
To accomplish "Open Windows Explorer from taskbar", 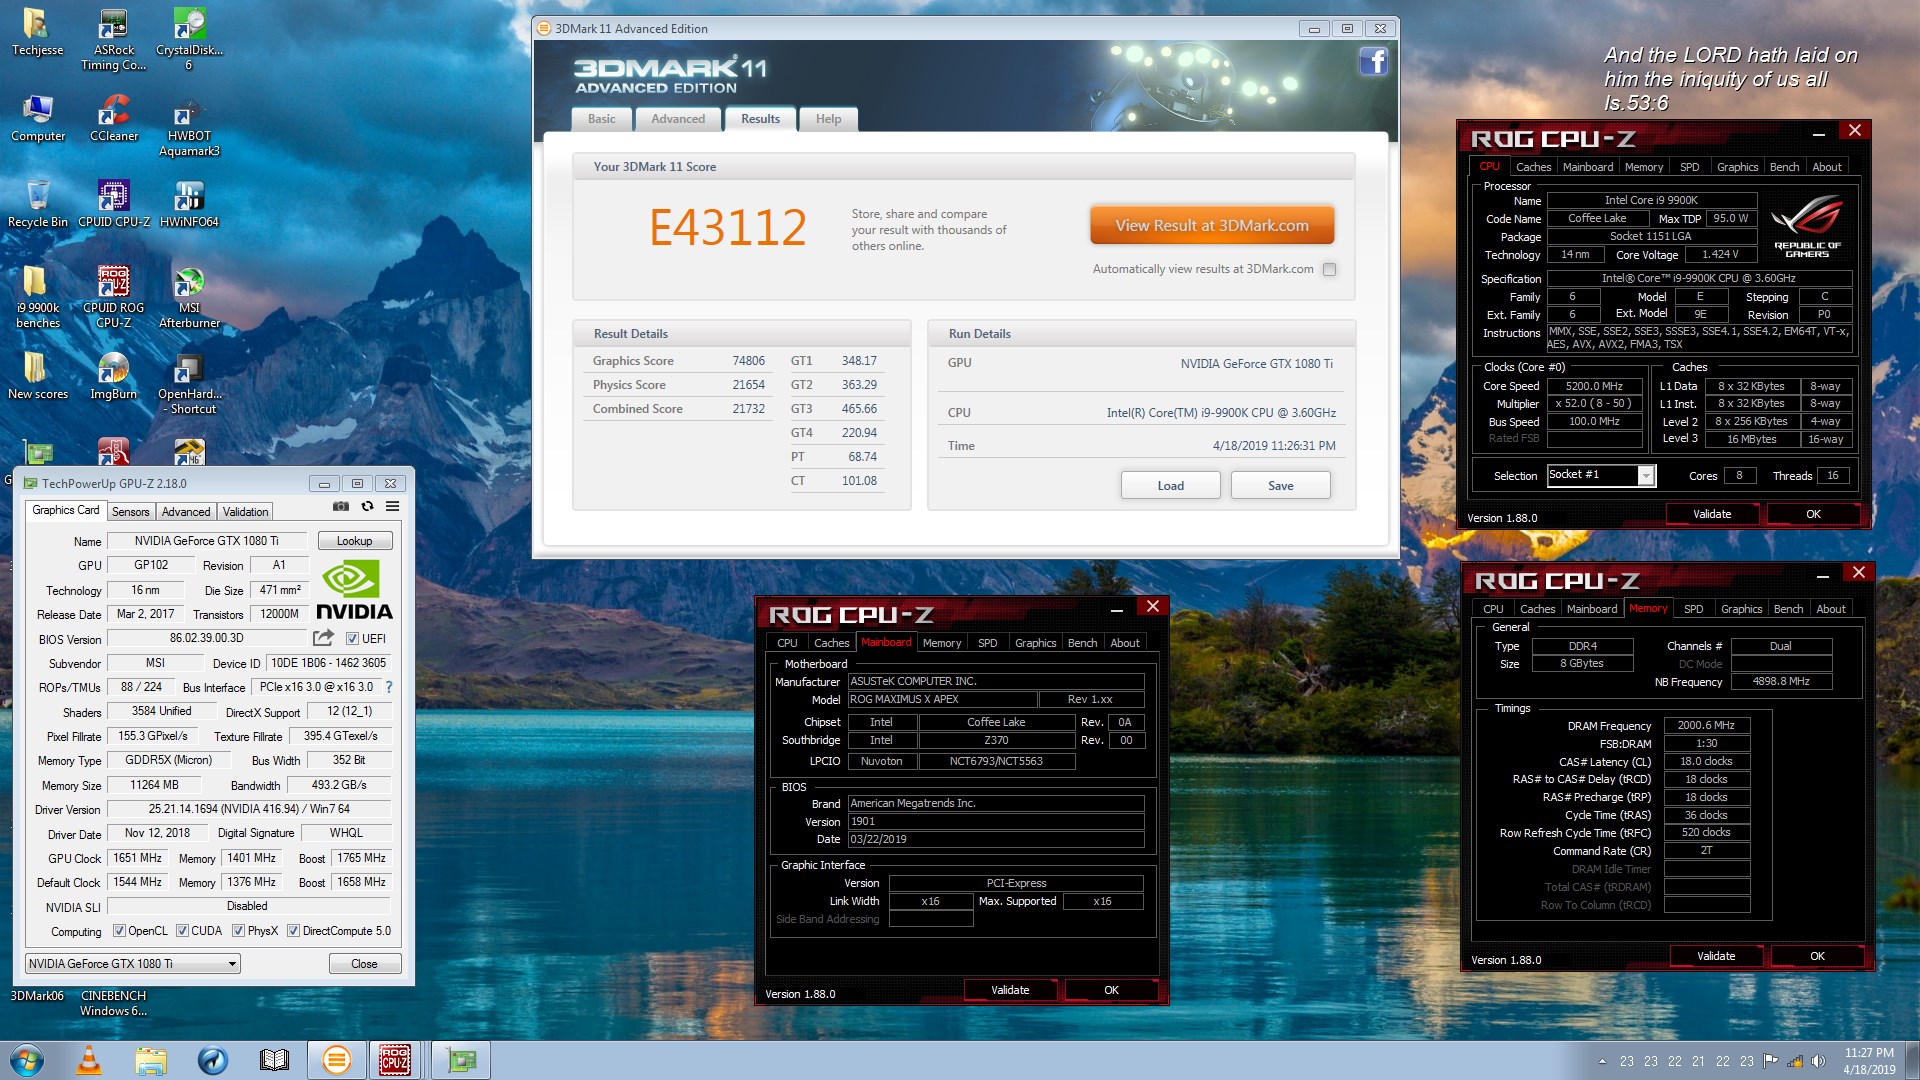I will point(151,1060).
